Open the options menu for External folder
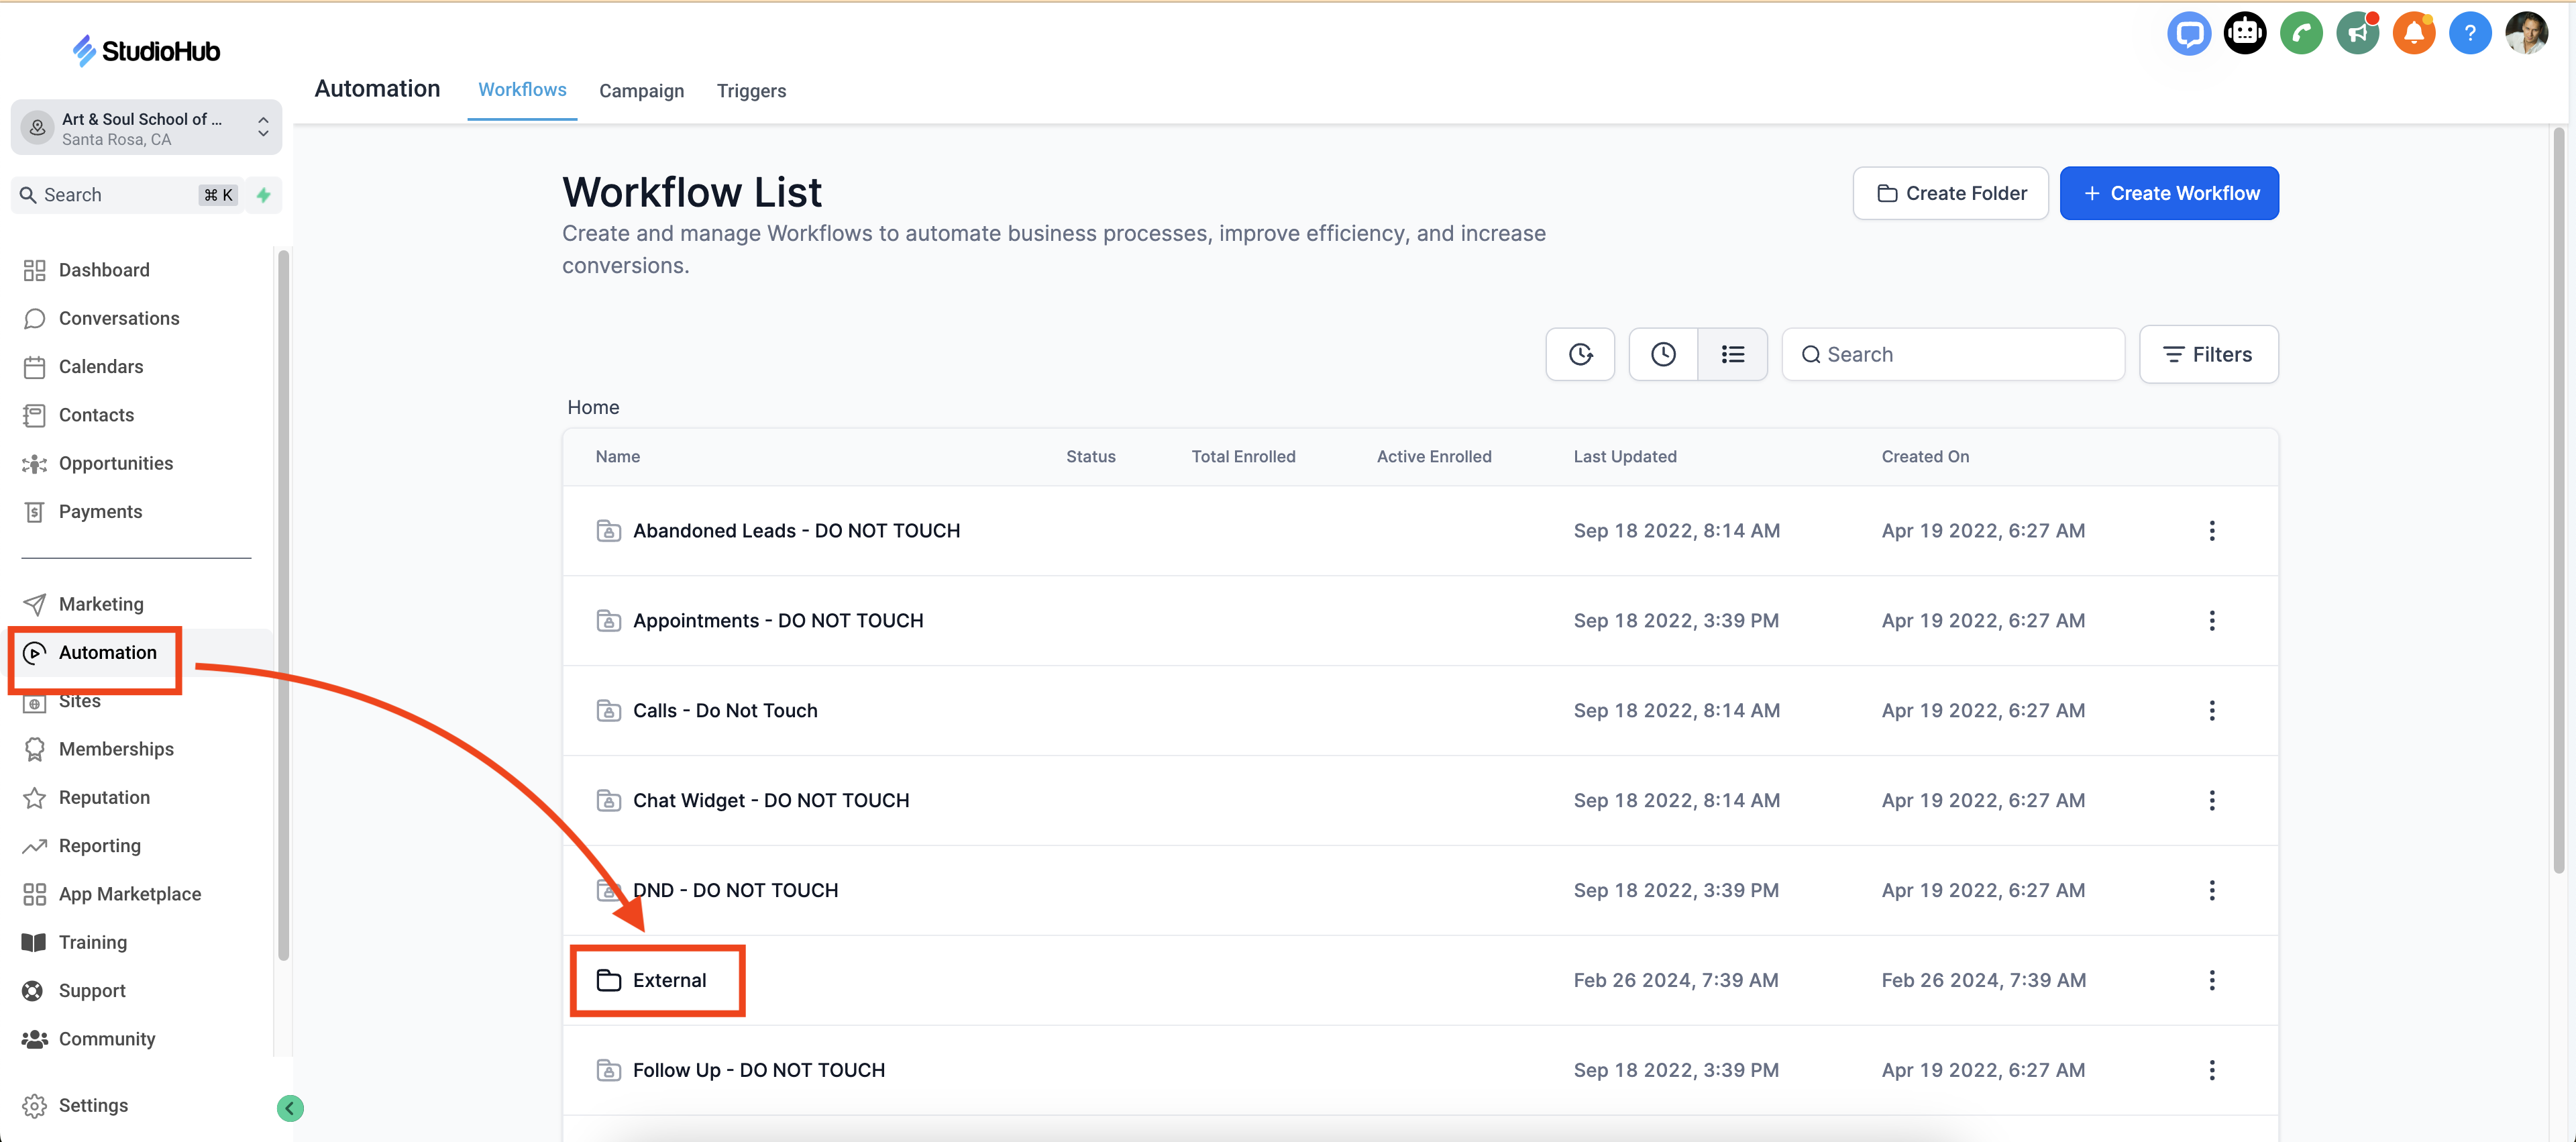Screen dimensions: 2576x1142 pos(2211,980)
